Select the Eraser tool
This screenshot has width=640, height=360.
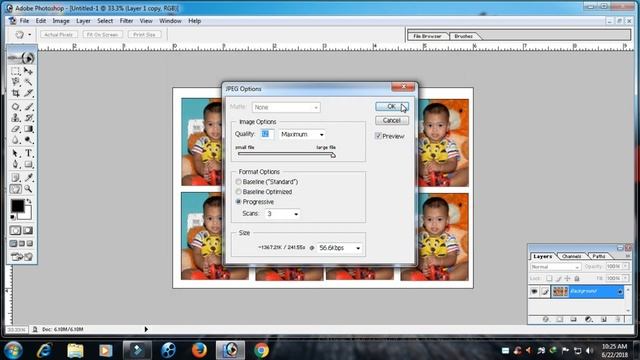(16, 129)
